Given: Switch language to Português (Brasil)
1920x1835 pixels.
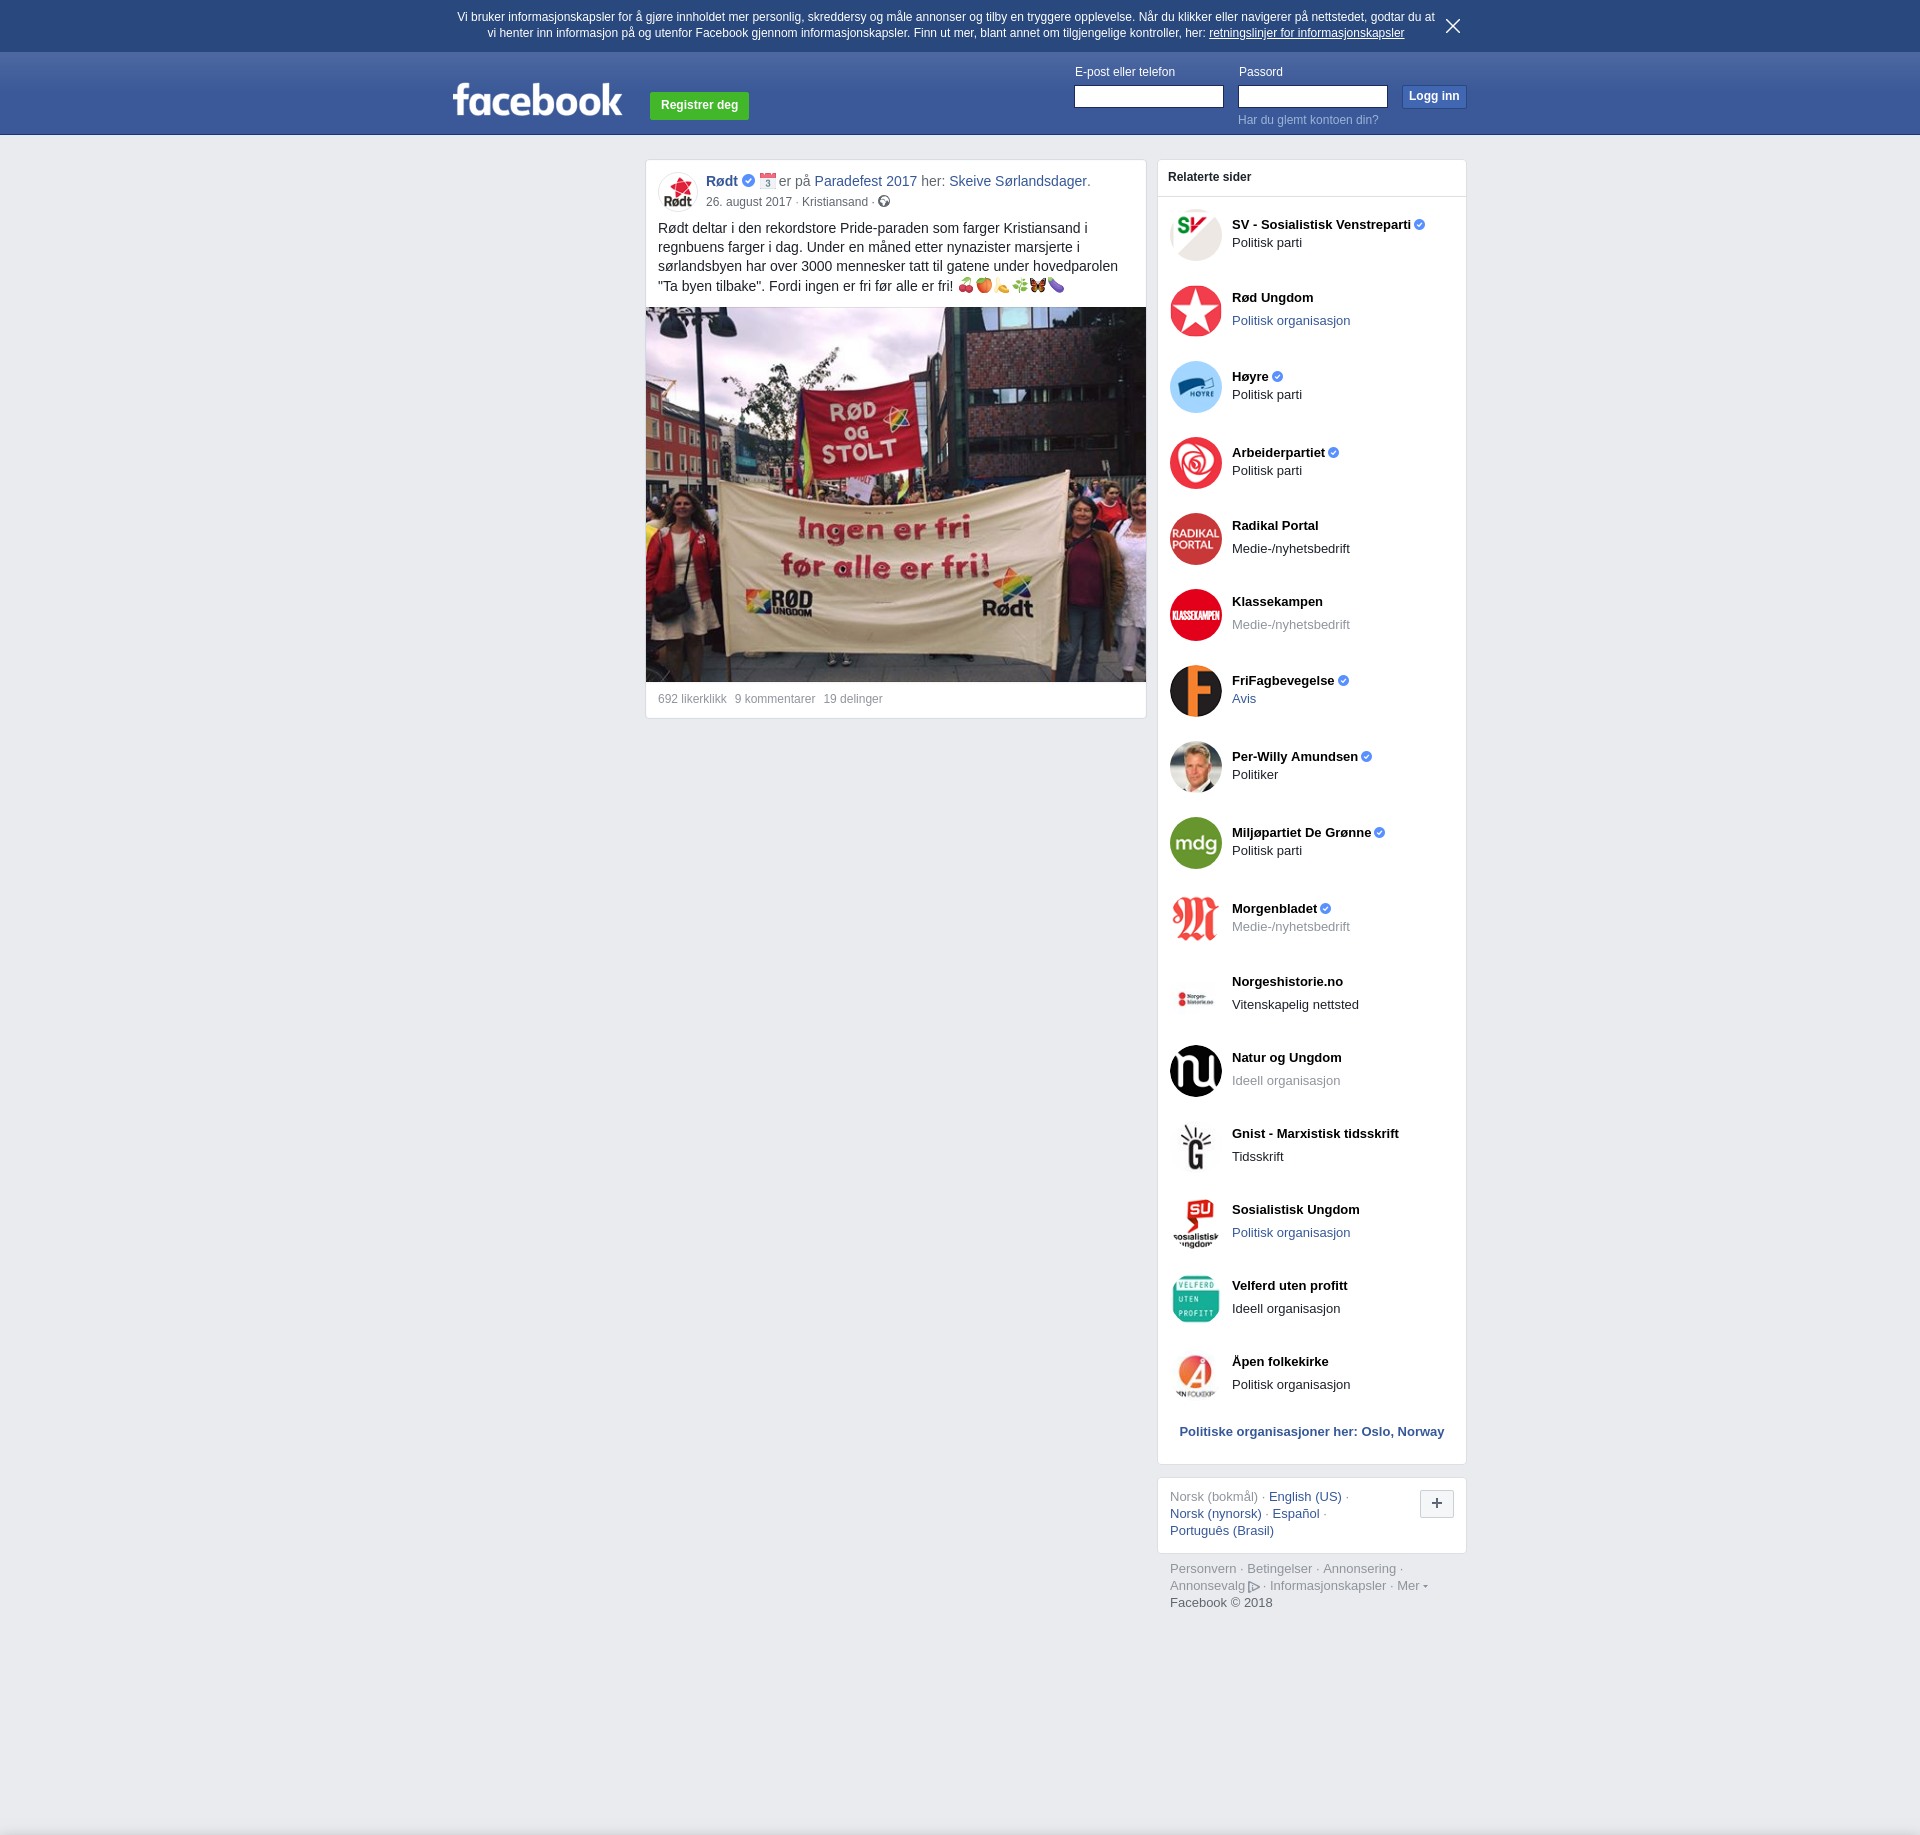Looking at the screenshot, I should coord(1222,1531).
